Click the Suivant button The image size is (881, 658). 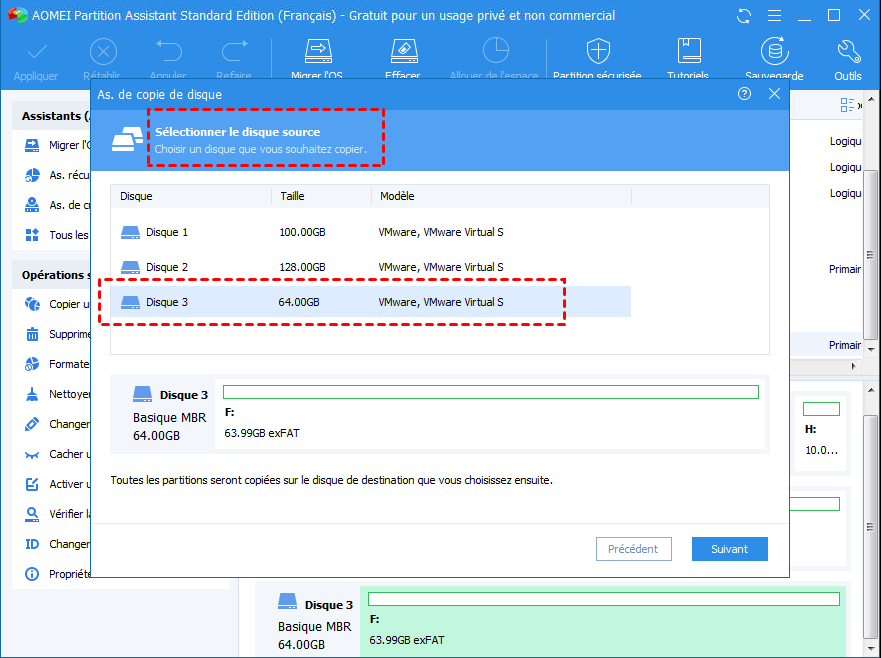tap(729, 549)
